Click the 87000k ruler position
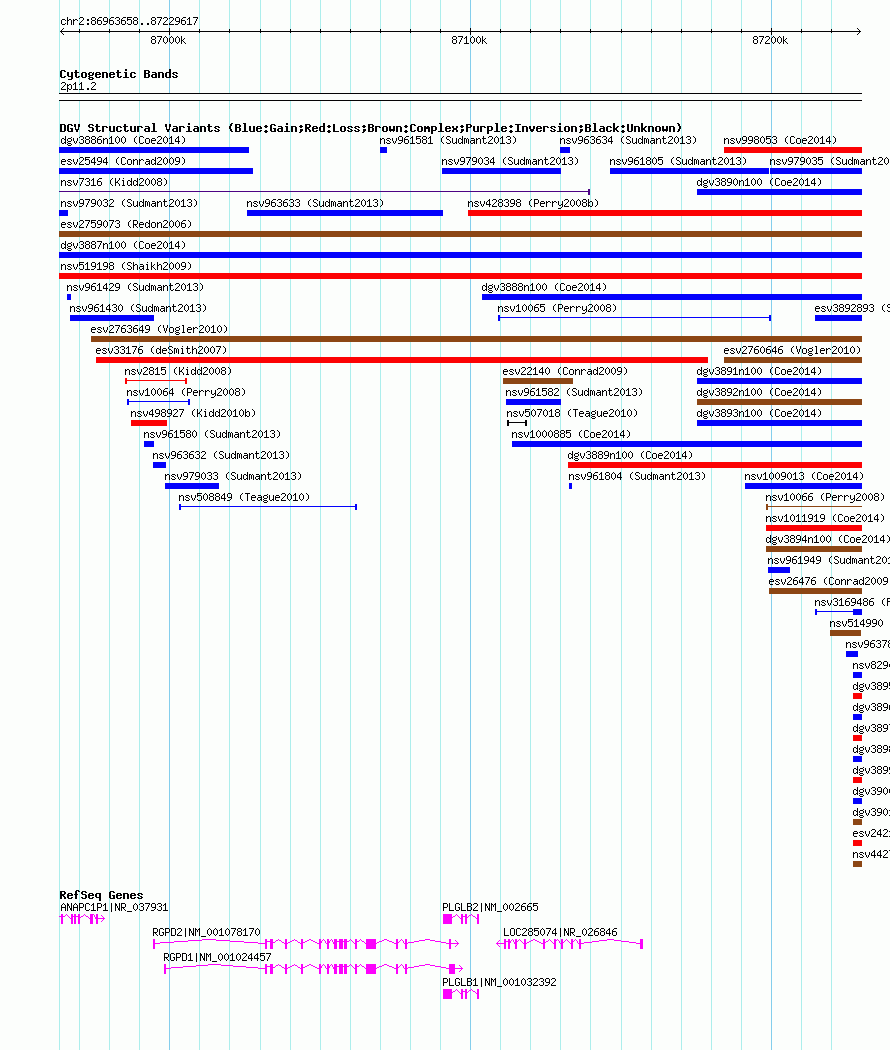890x1050 pixels. click(x=168, y=40)
